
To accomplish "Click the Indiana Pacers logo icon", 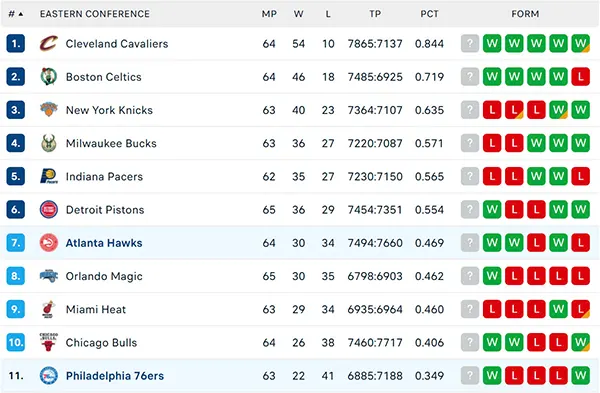I will pos(49,176).
